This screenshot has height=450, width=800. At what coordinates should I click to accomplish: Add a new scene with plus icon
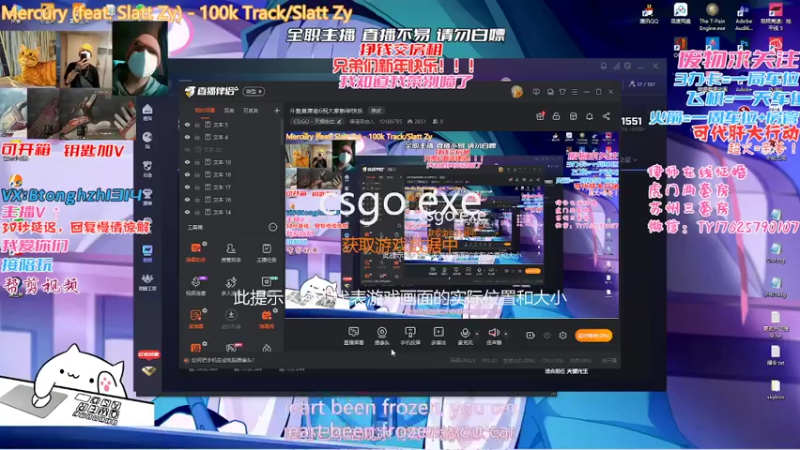(277, 110)
